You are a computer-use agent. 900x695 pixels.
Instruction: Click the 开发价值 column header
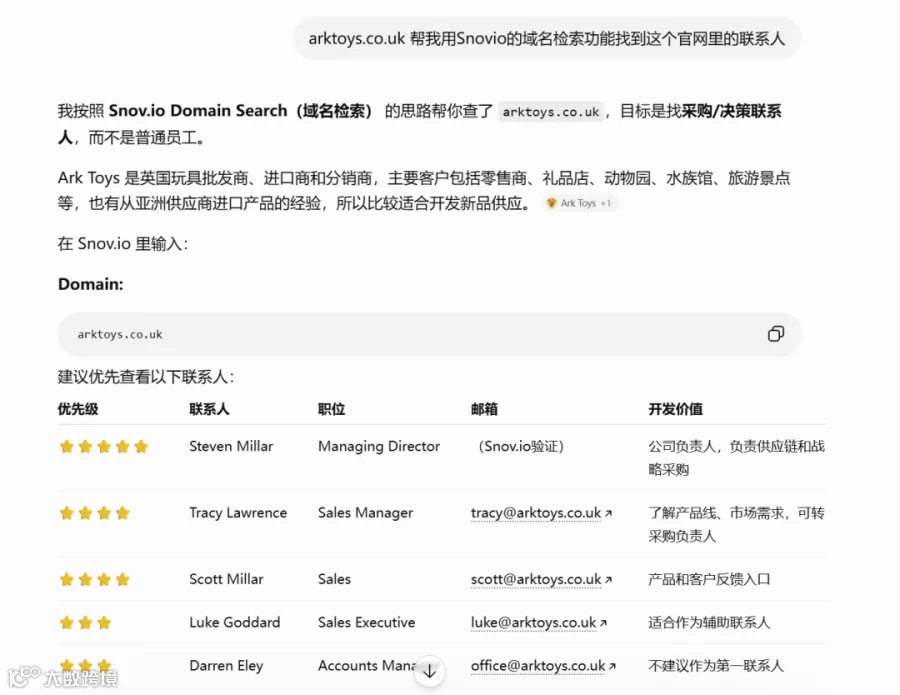676,409
